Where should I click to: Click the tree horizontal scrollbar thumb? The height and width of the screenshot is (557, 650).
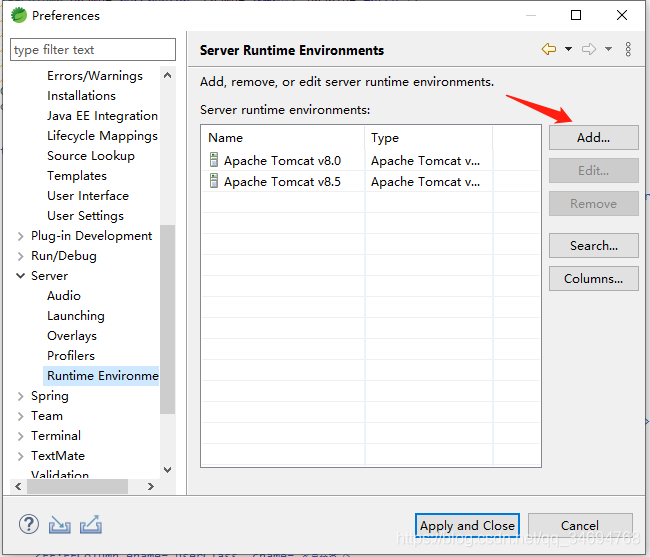(x=78, y=486)
